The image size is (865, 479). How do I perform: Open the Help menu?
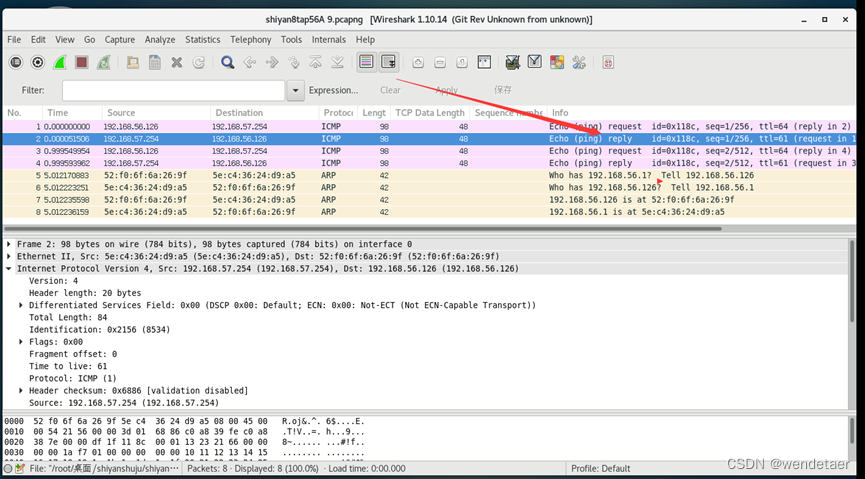(x=365, y=40)
